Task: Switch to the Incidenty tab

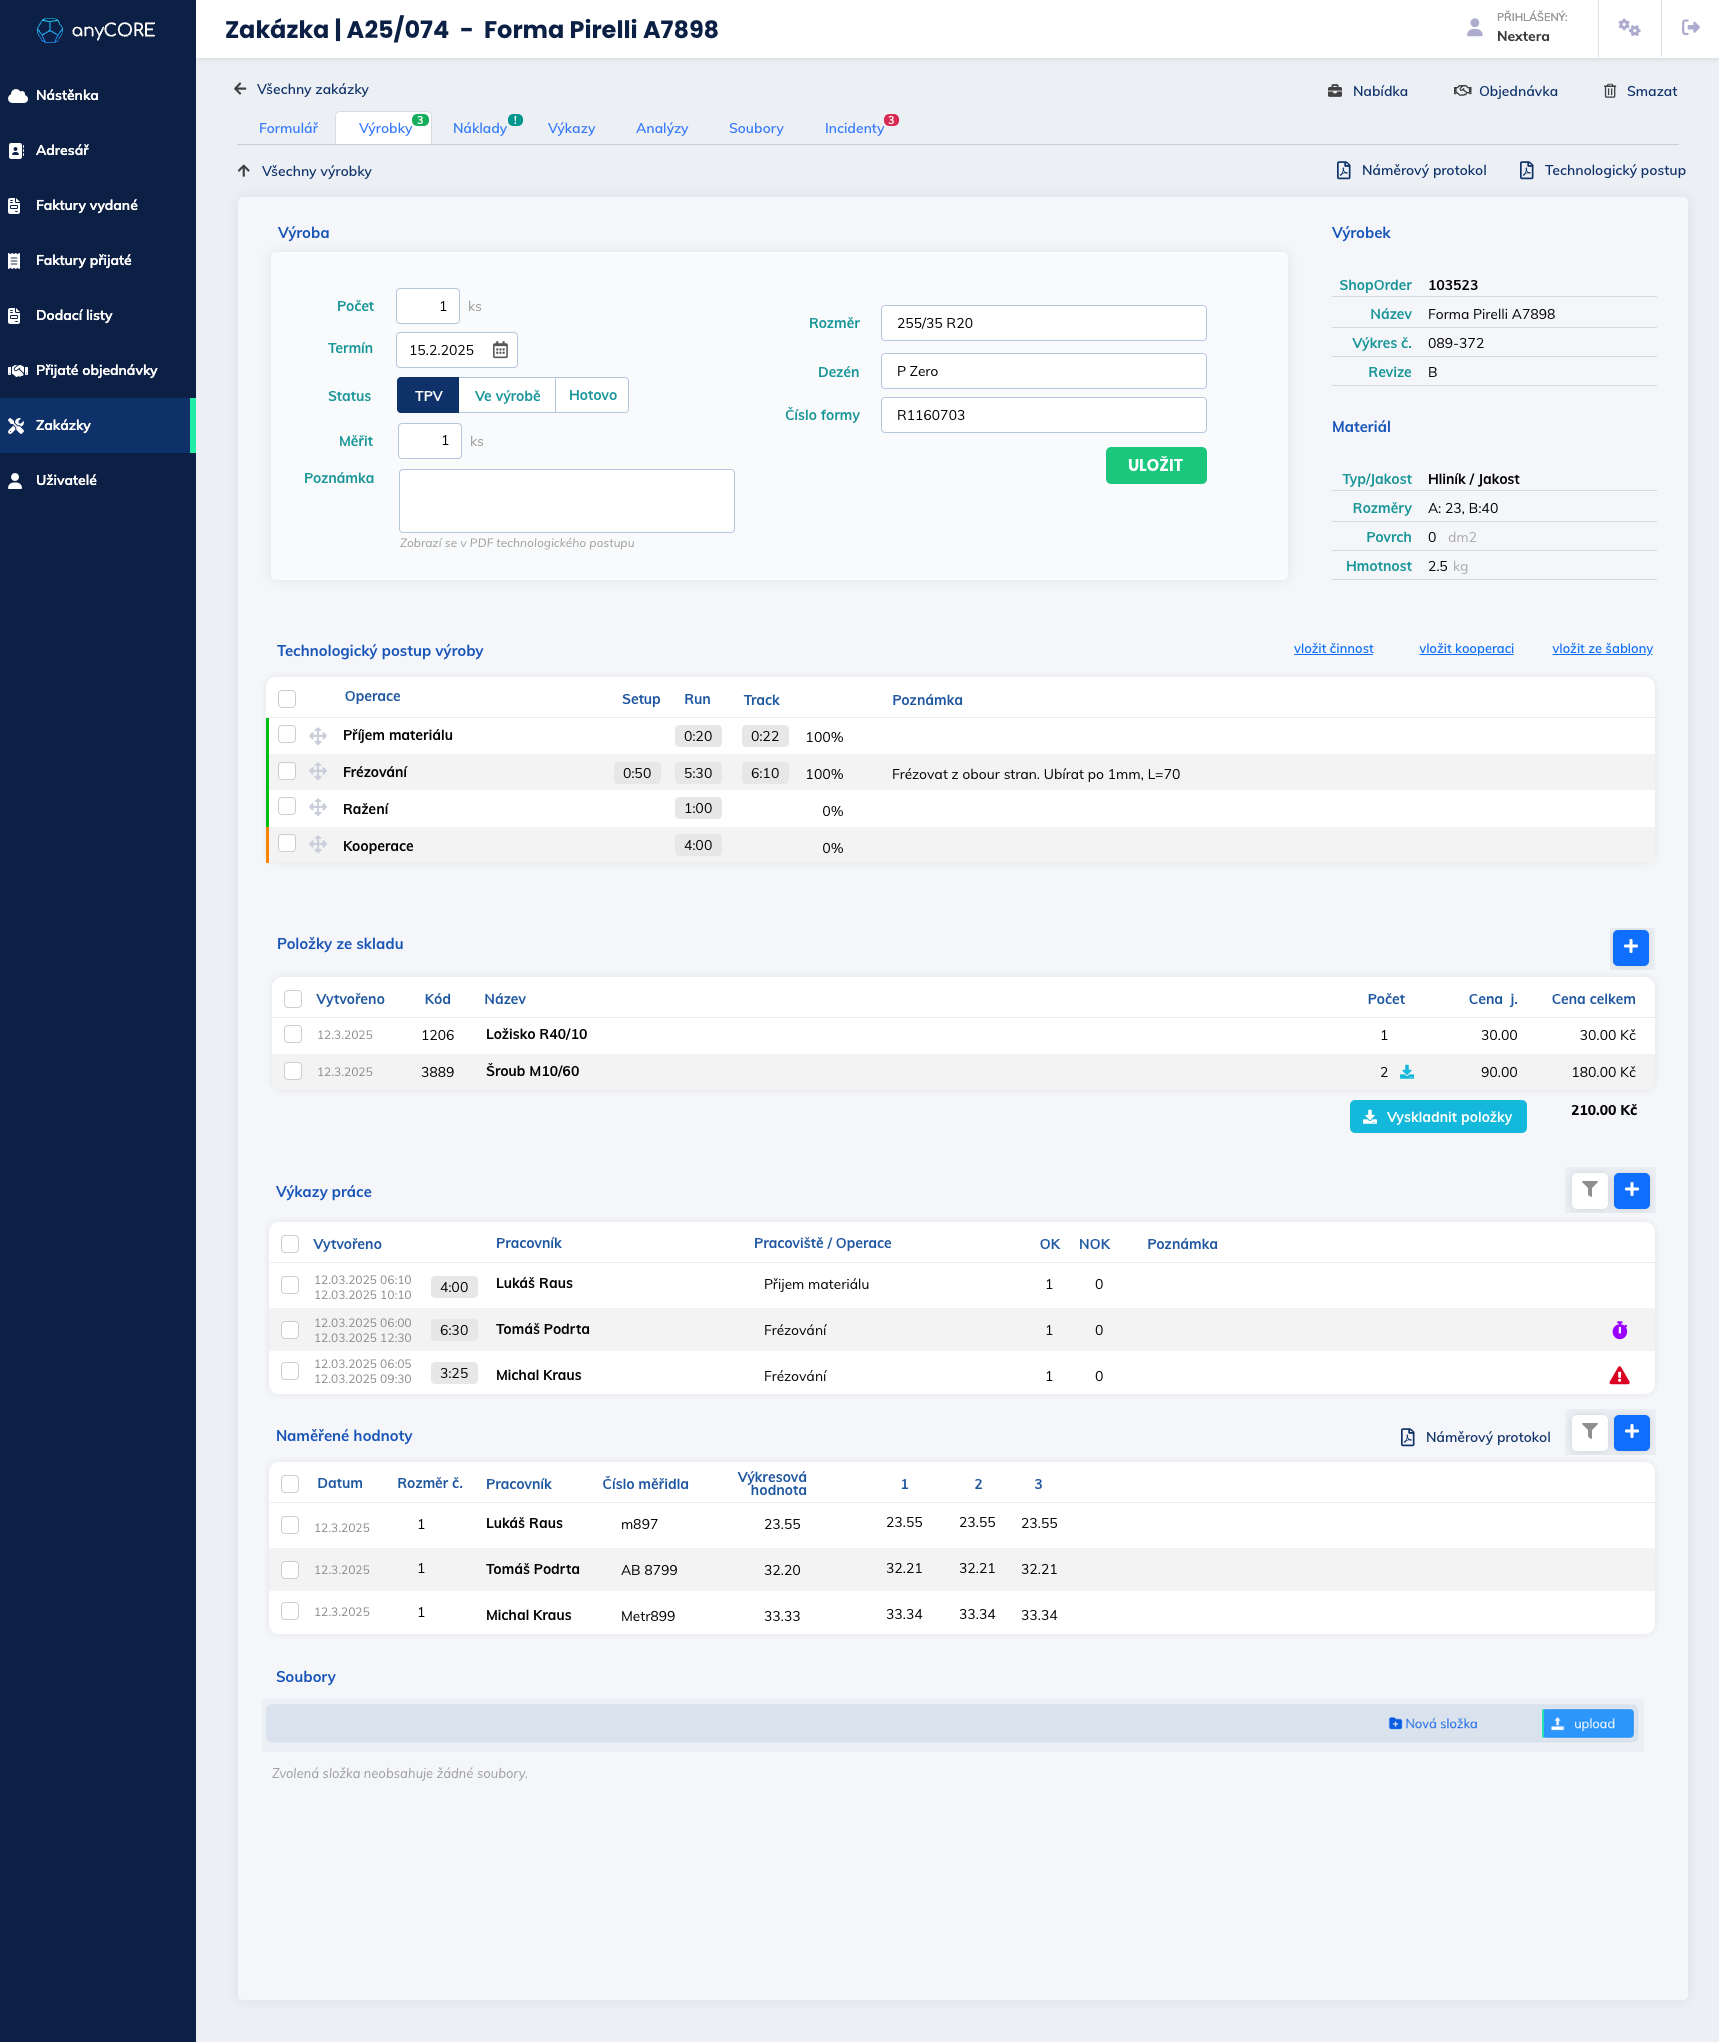Action: coord(854,128)
